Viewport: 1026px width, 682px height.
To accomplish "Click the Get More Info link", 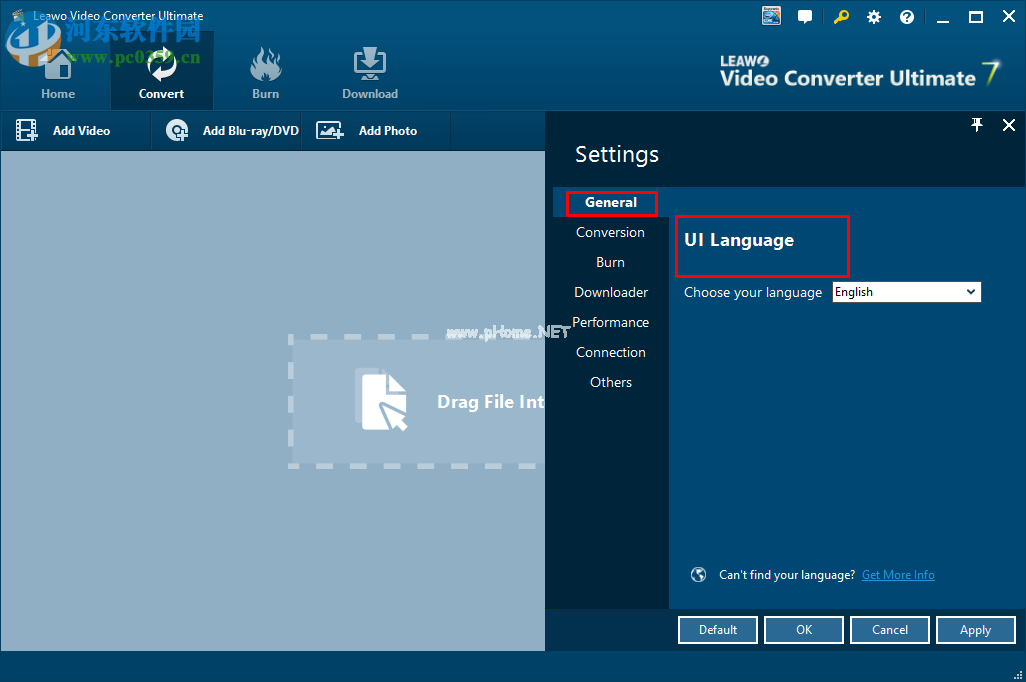I will click(x=898, y=574).
